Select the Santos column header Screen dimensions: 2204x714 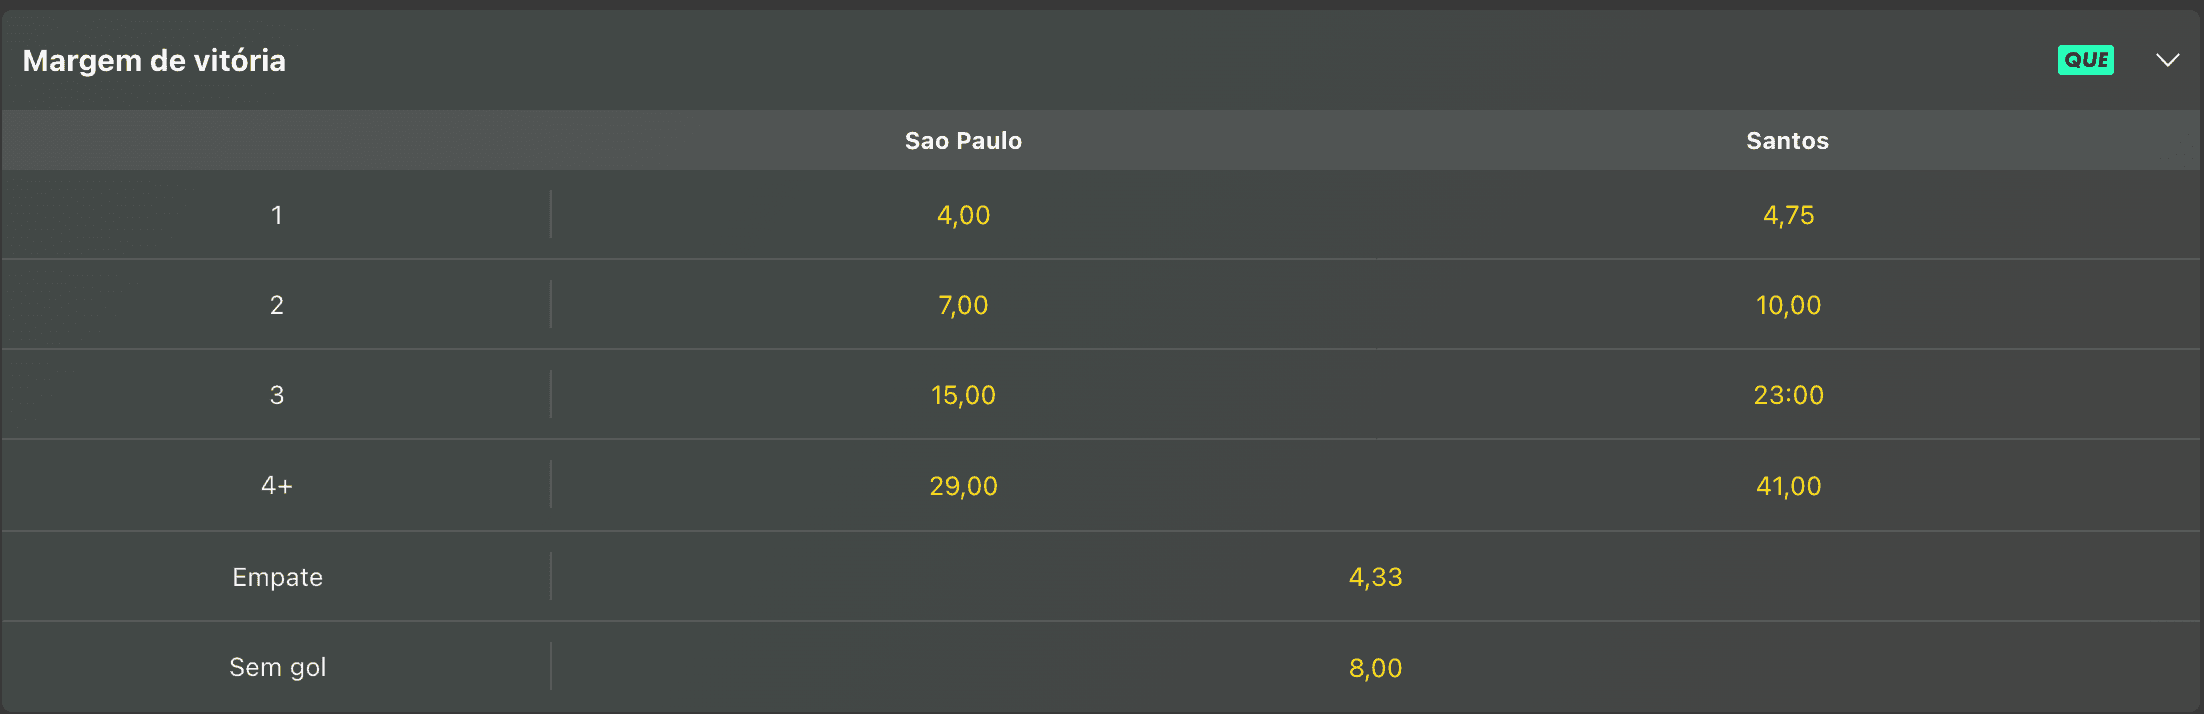click(x=1787, y=140)
